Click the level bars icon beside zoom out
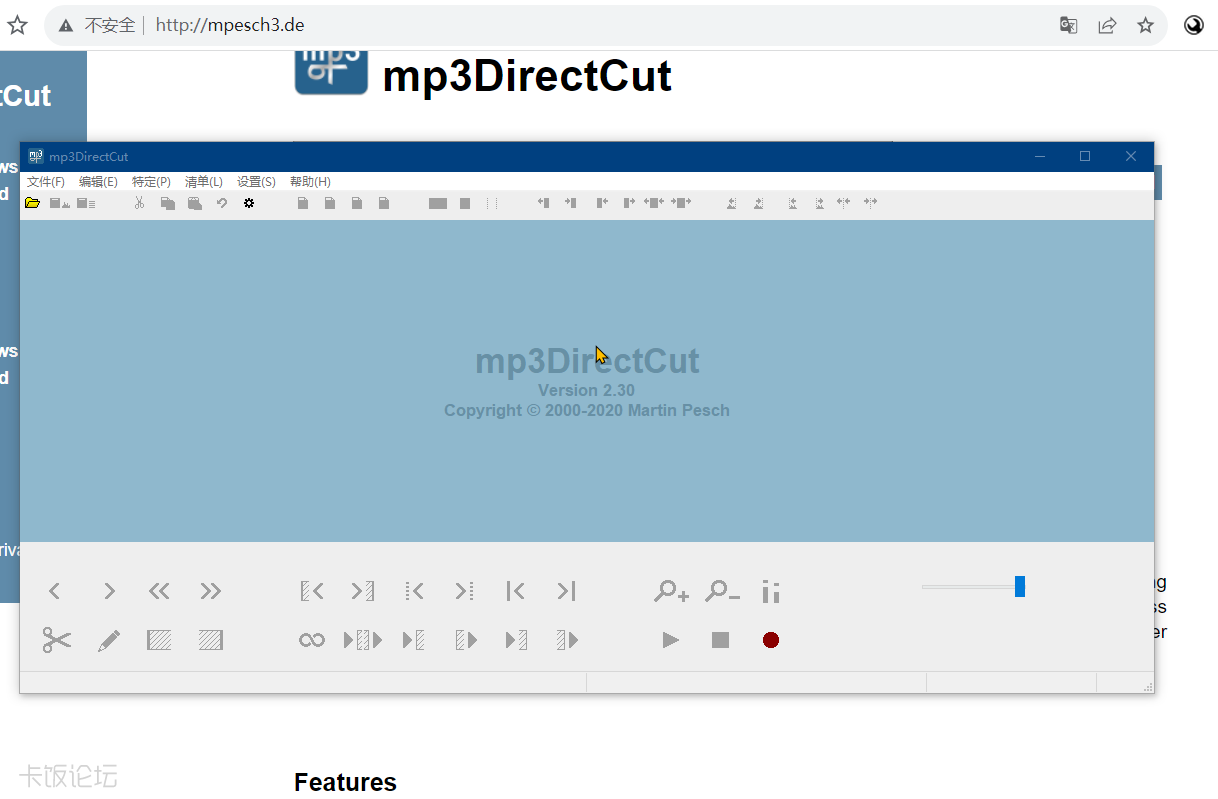The image size is (1218, 799). [x=770, y=591]
